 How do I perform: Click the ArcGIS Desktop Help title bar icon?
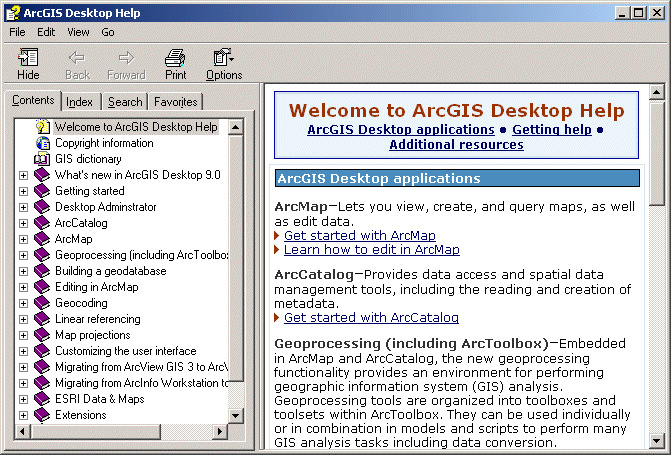(x=13, y=13)
